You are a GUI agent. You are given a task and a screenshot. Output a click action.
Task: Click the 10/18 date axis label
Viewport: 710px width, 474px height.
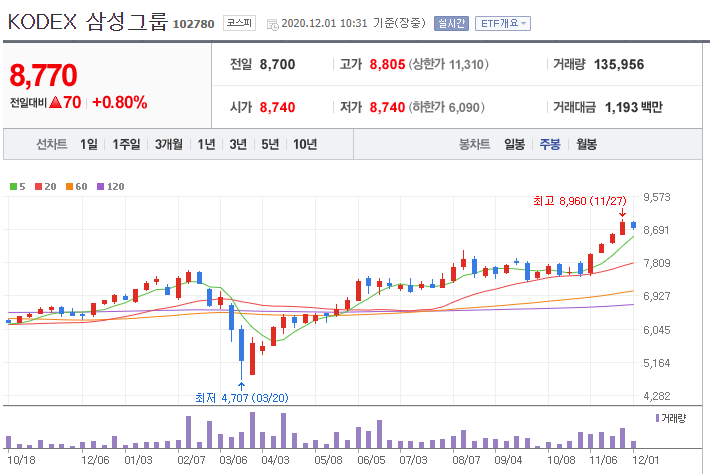click(x=21, y=460)
